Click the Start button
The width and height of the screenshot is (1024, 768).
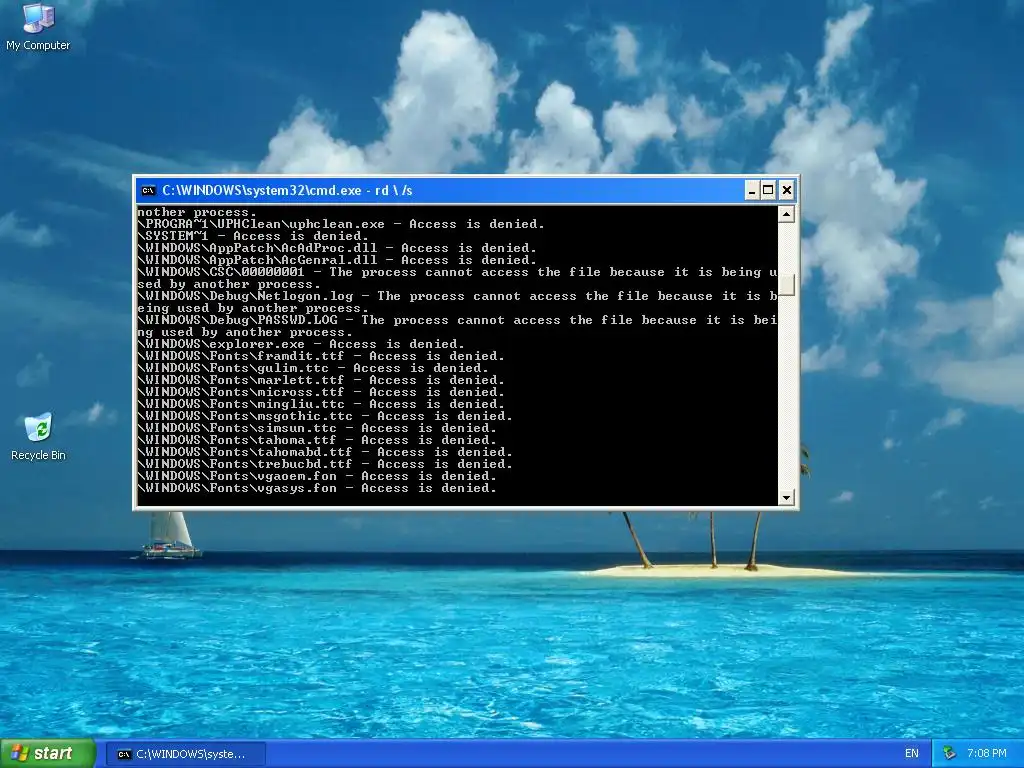coord(48,754)
